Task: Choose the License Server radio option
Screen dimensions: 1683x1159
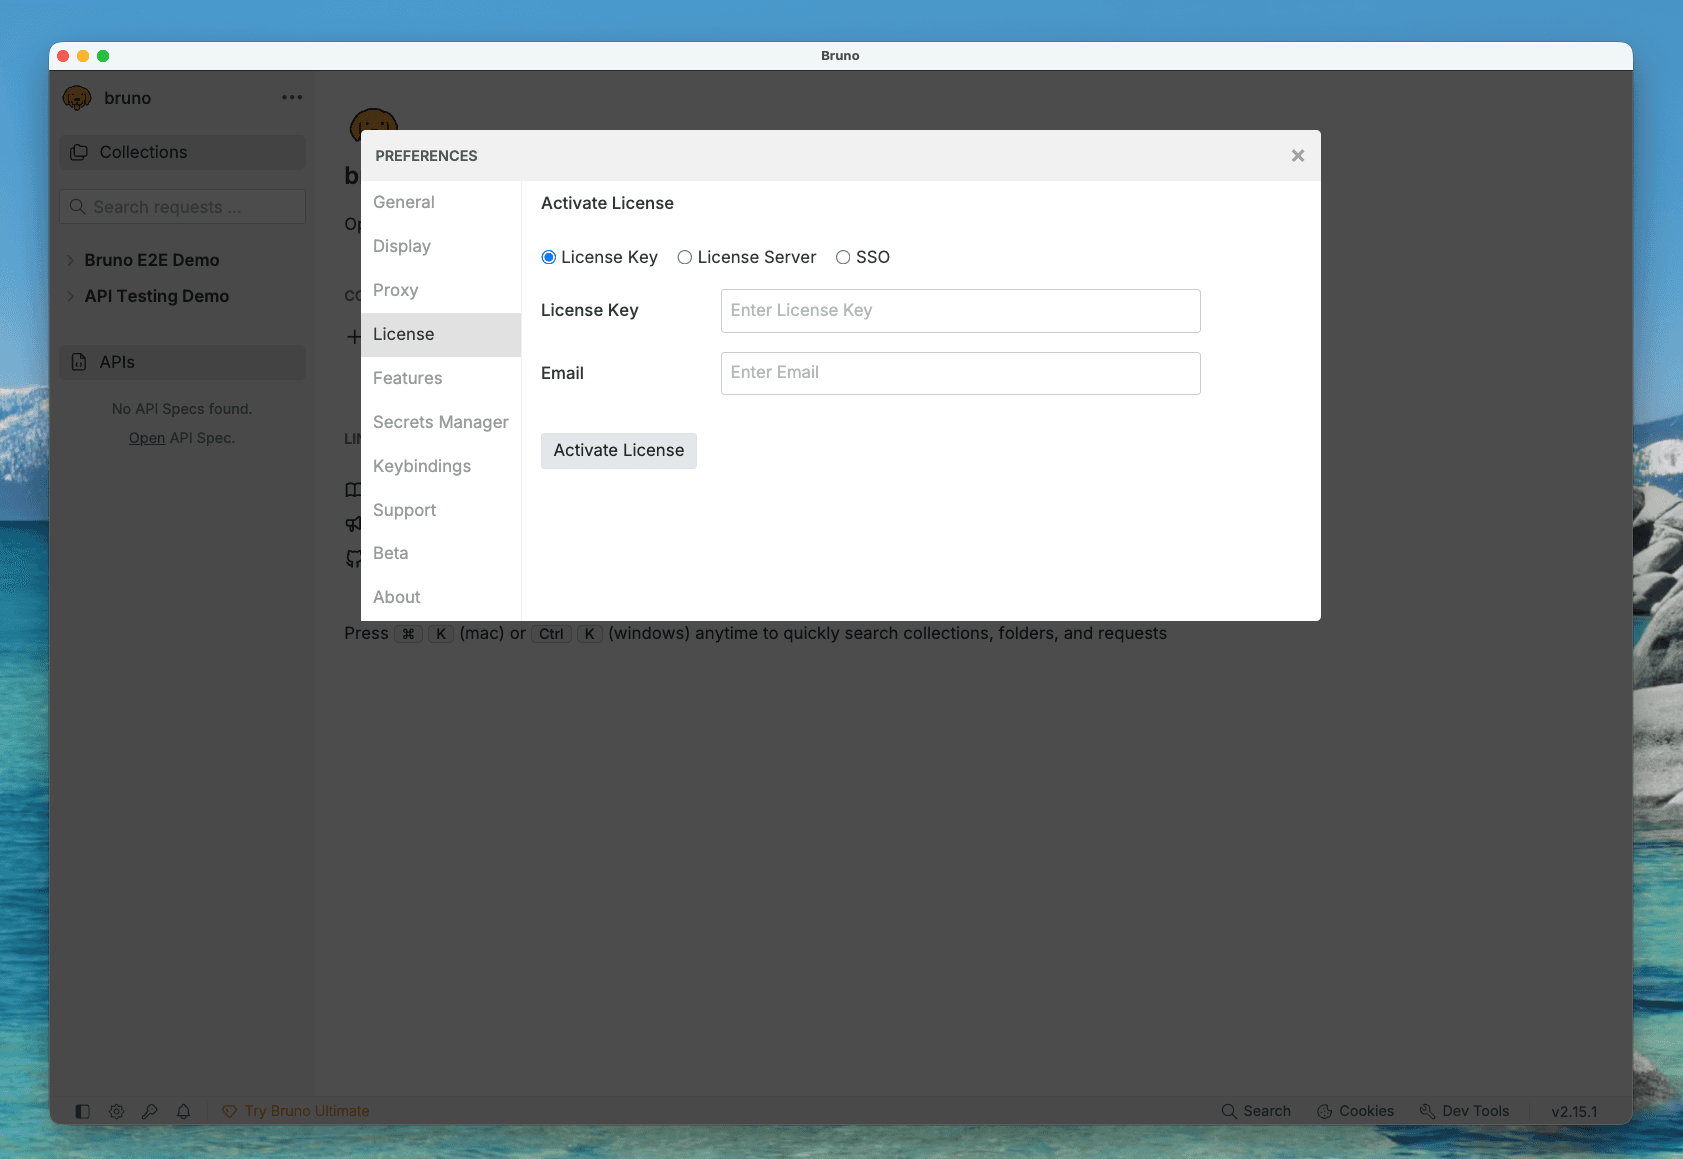Action: click(x=685, y=257)
